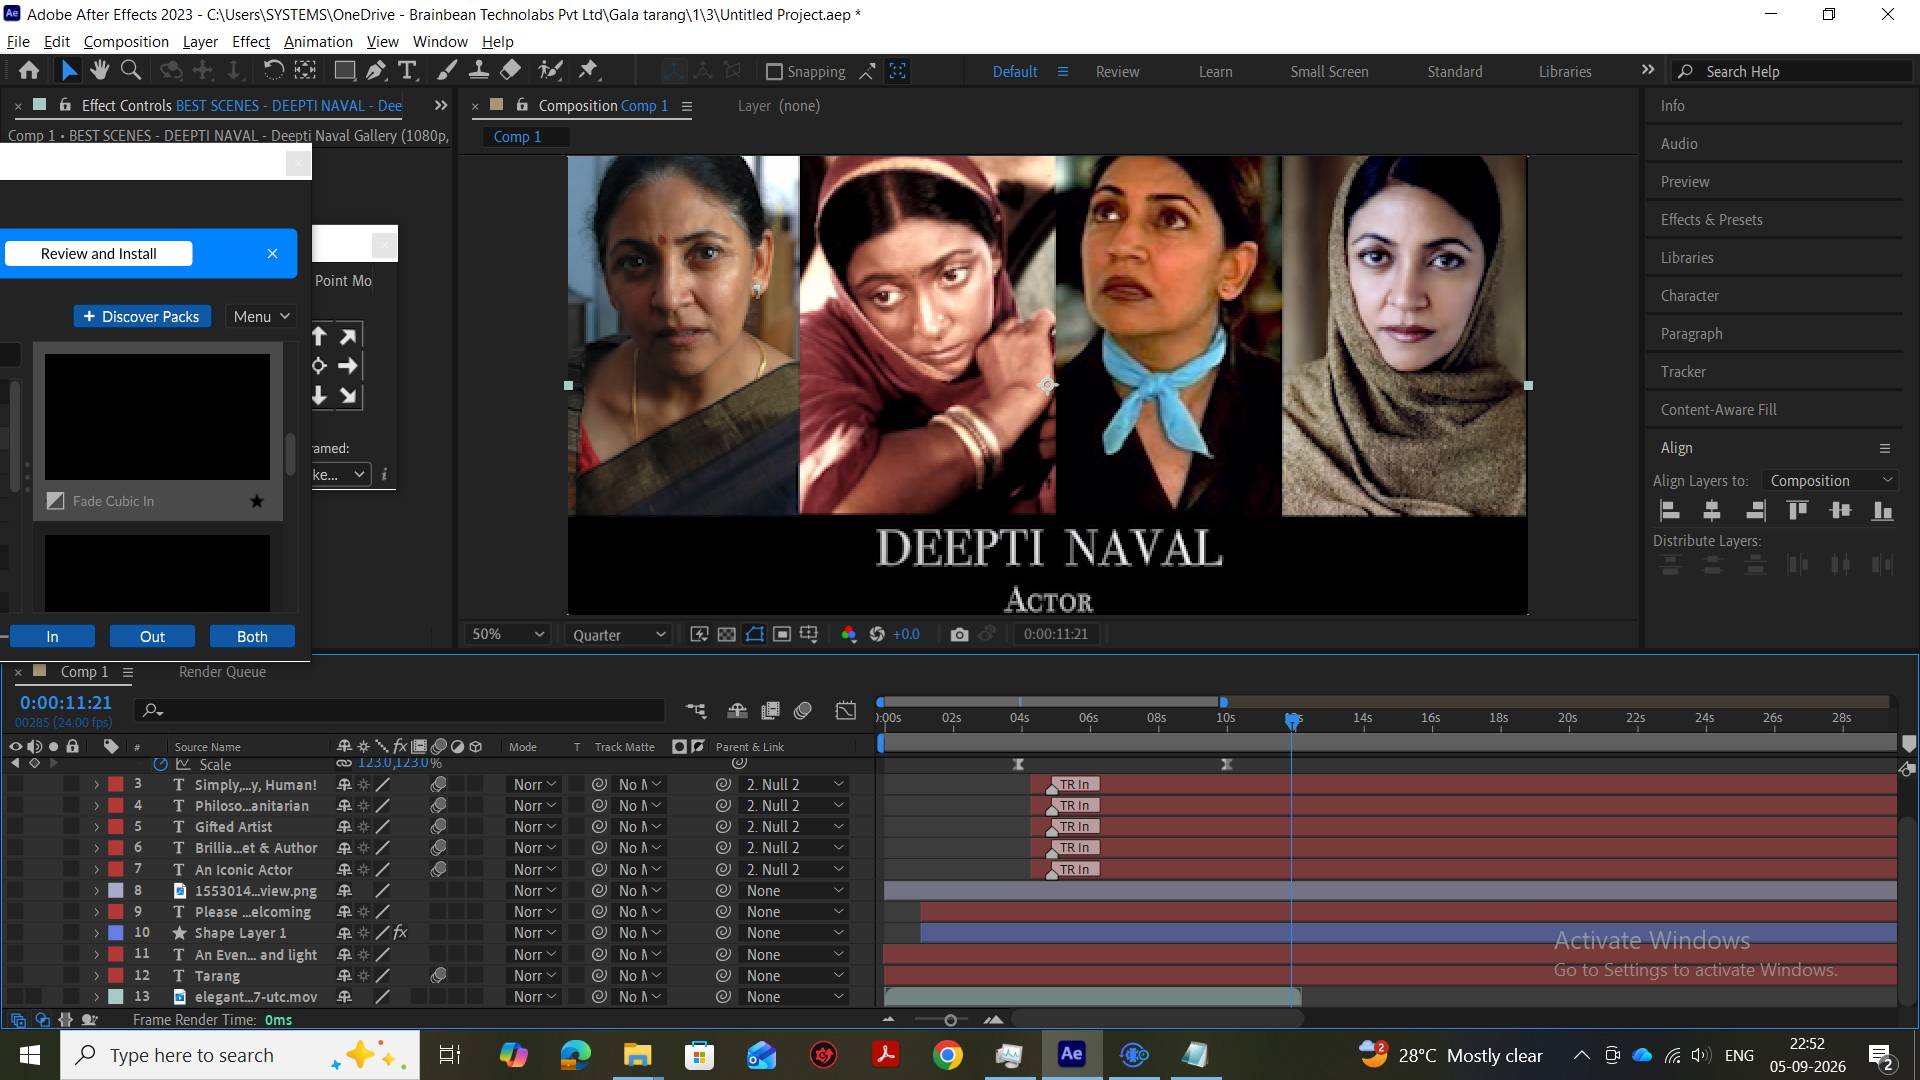Open the 50% magnification dropdown
1920x1080 pixels.
pyautogui.click(x=508, y=634)
